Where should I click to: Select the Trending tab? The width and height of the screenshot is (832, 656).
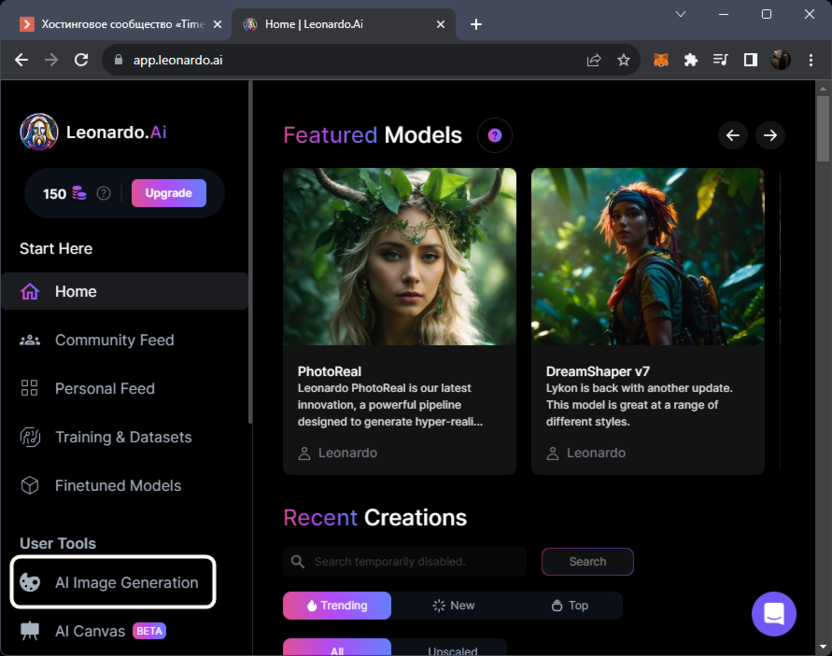click(337, 606)
